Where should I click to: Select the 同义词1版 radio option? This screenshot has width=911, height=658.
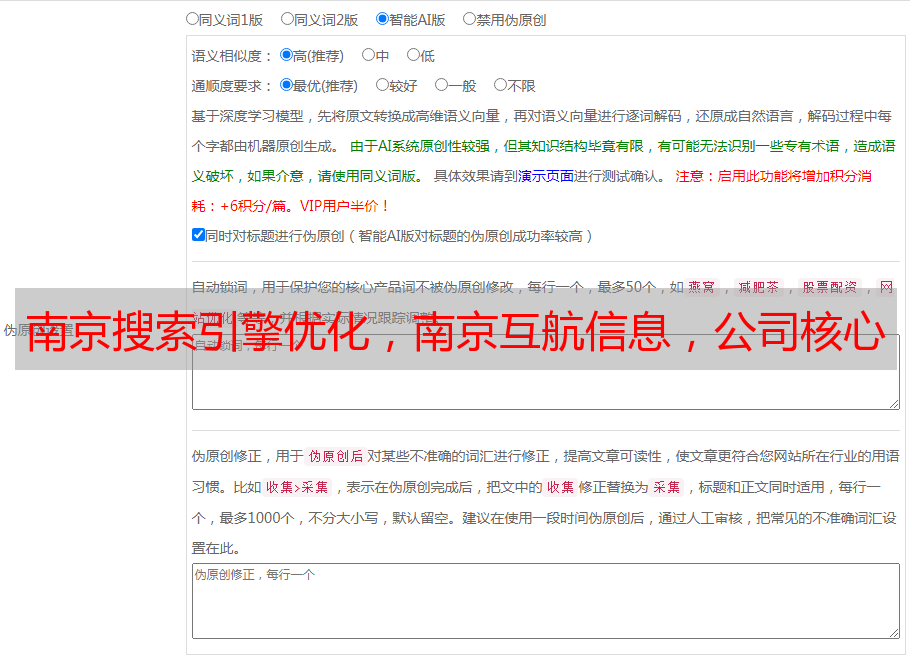pyautogui.click(x=192, y=19)
